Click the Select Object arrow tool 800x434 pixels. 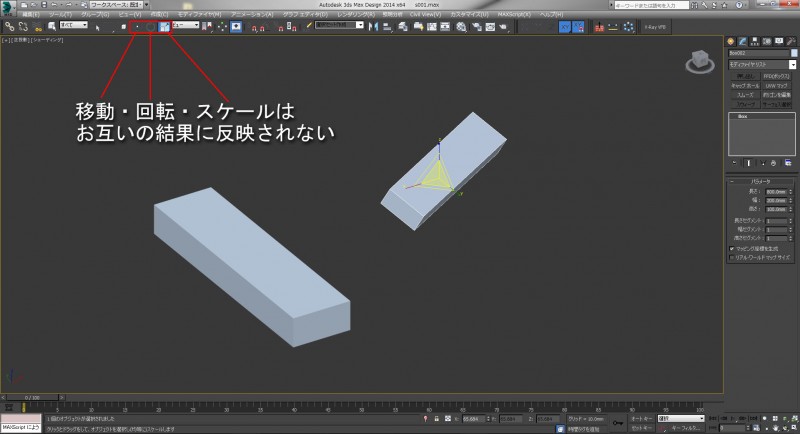click(x=96, y=26)
